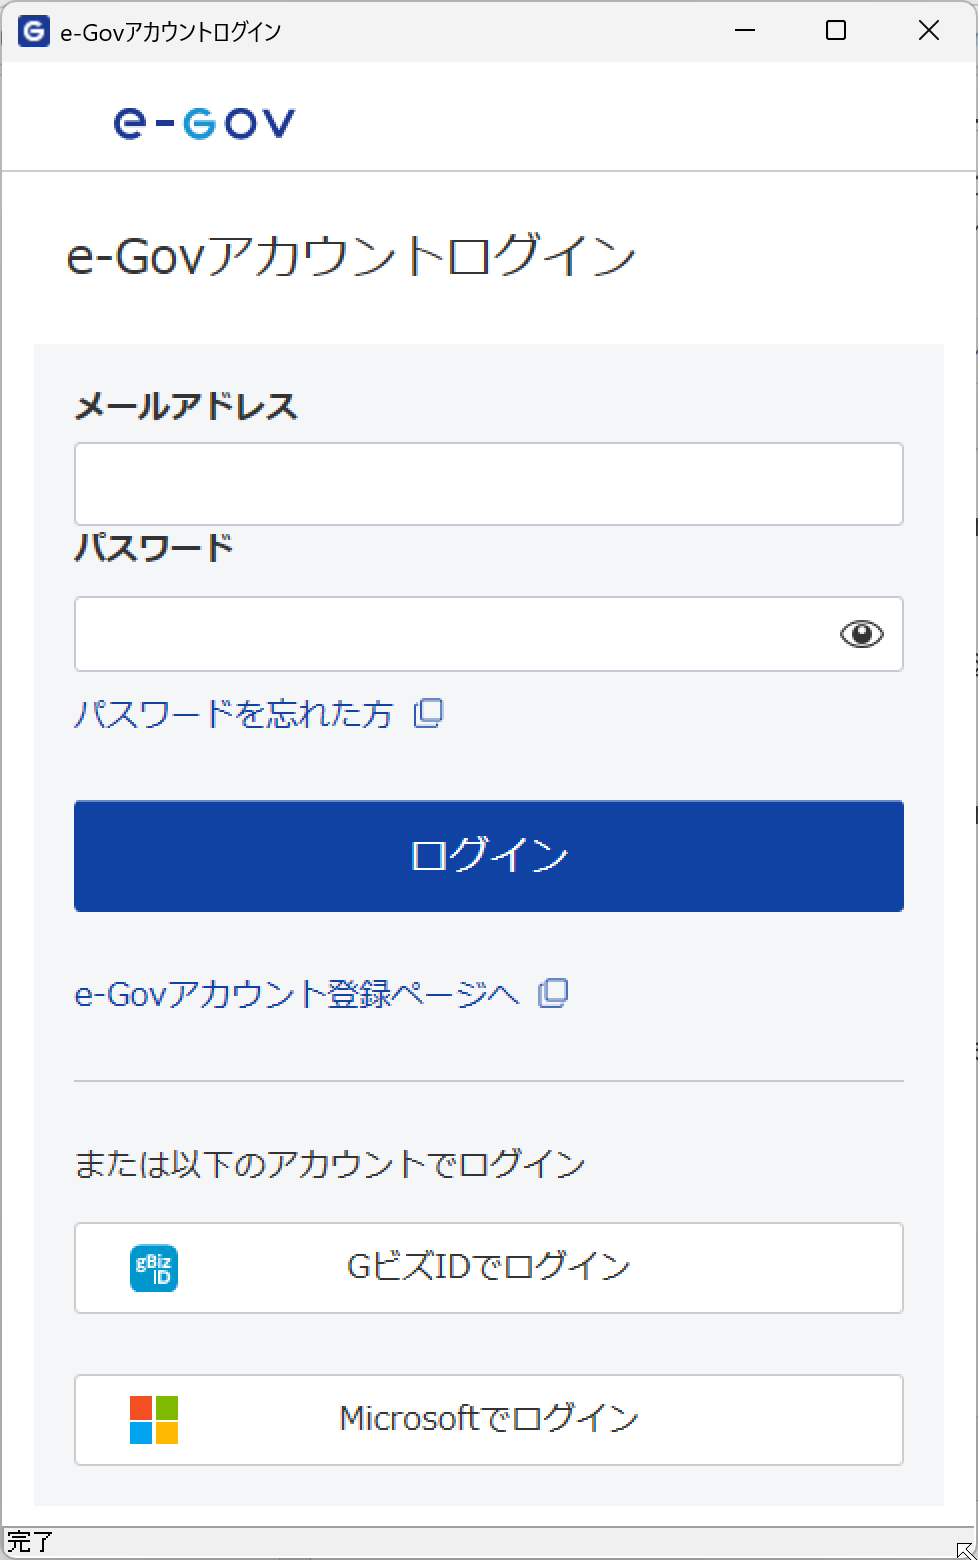Close the e-Govアカウントログイン window

(928, 31)
